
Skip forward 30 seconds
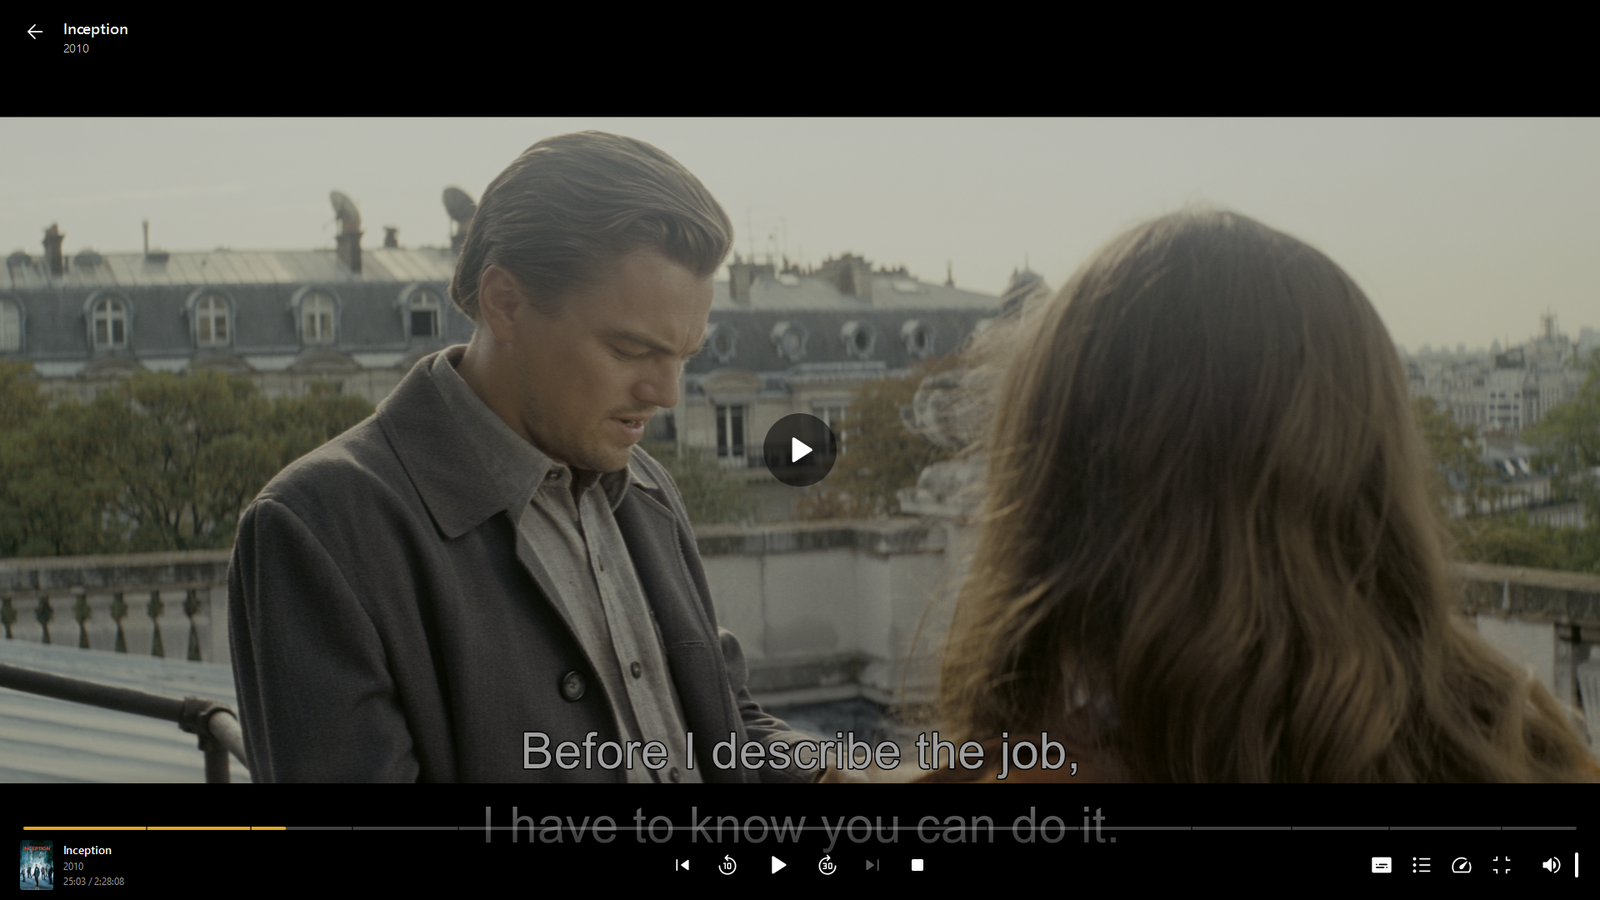[x=827, y=865]
